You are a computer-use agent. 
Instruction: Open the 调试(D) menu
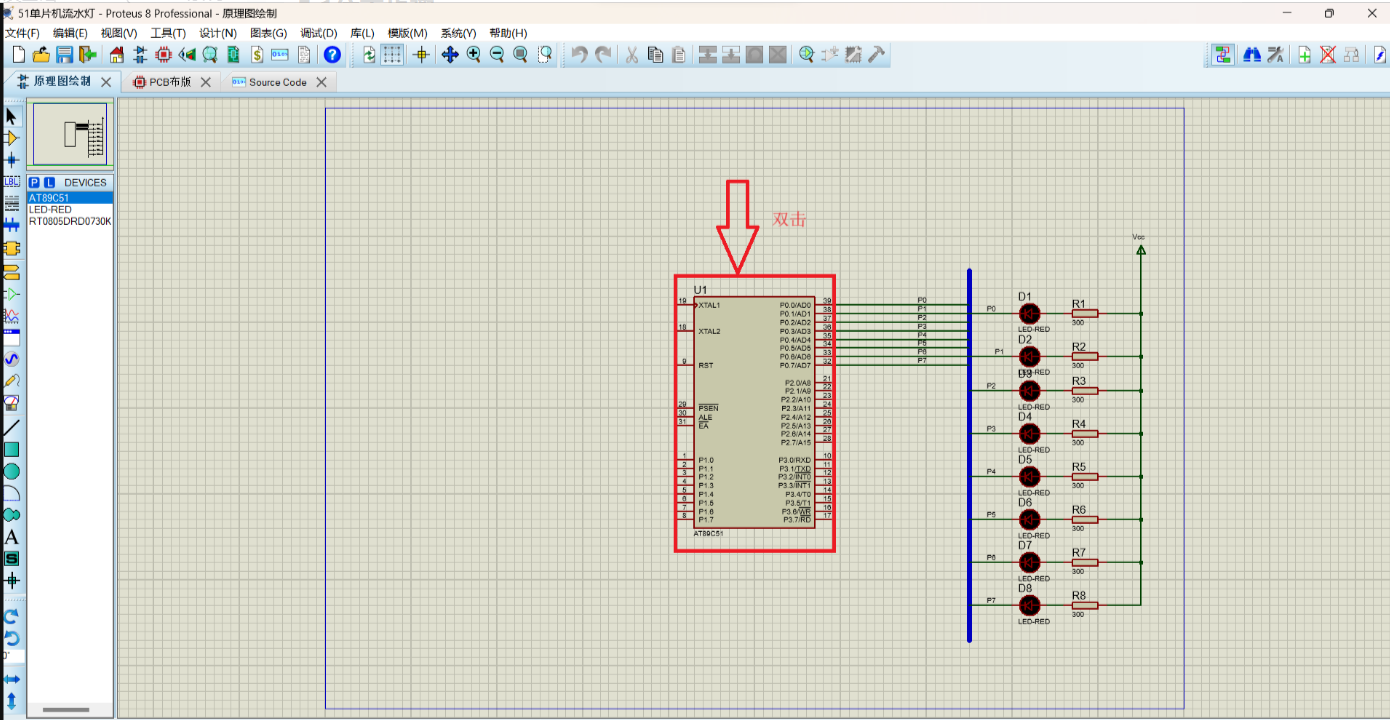click(x=319, y=33)
